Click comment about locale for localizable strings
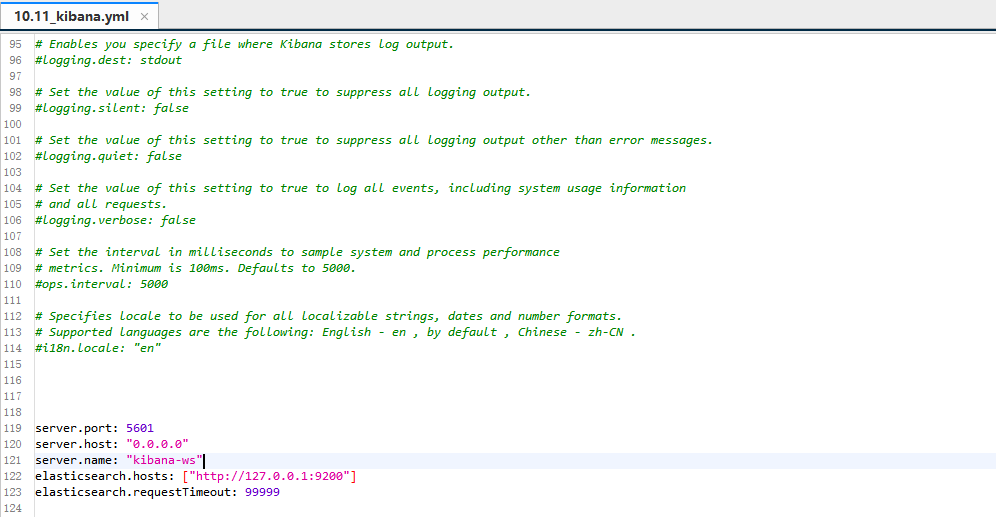Image resolution: width=996 pixels, height=517 pixels. (x=328, y=316)
